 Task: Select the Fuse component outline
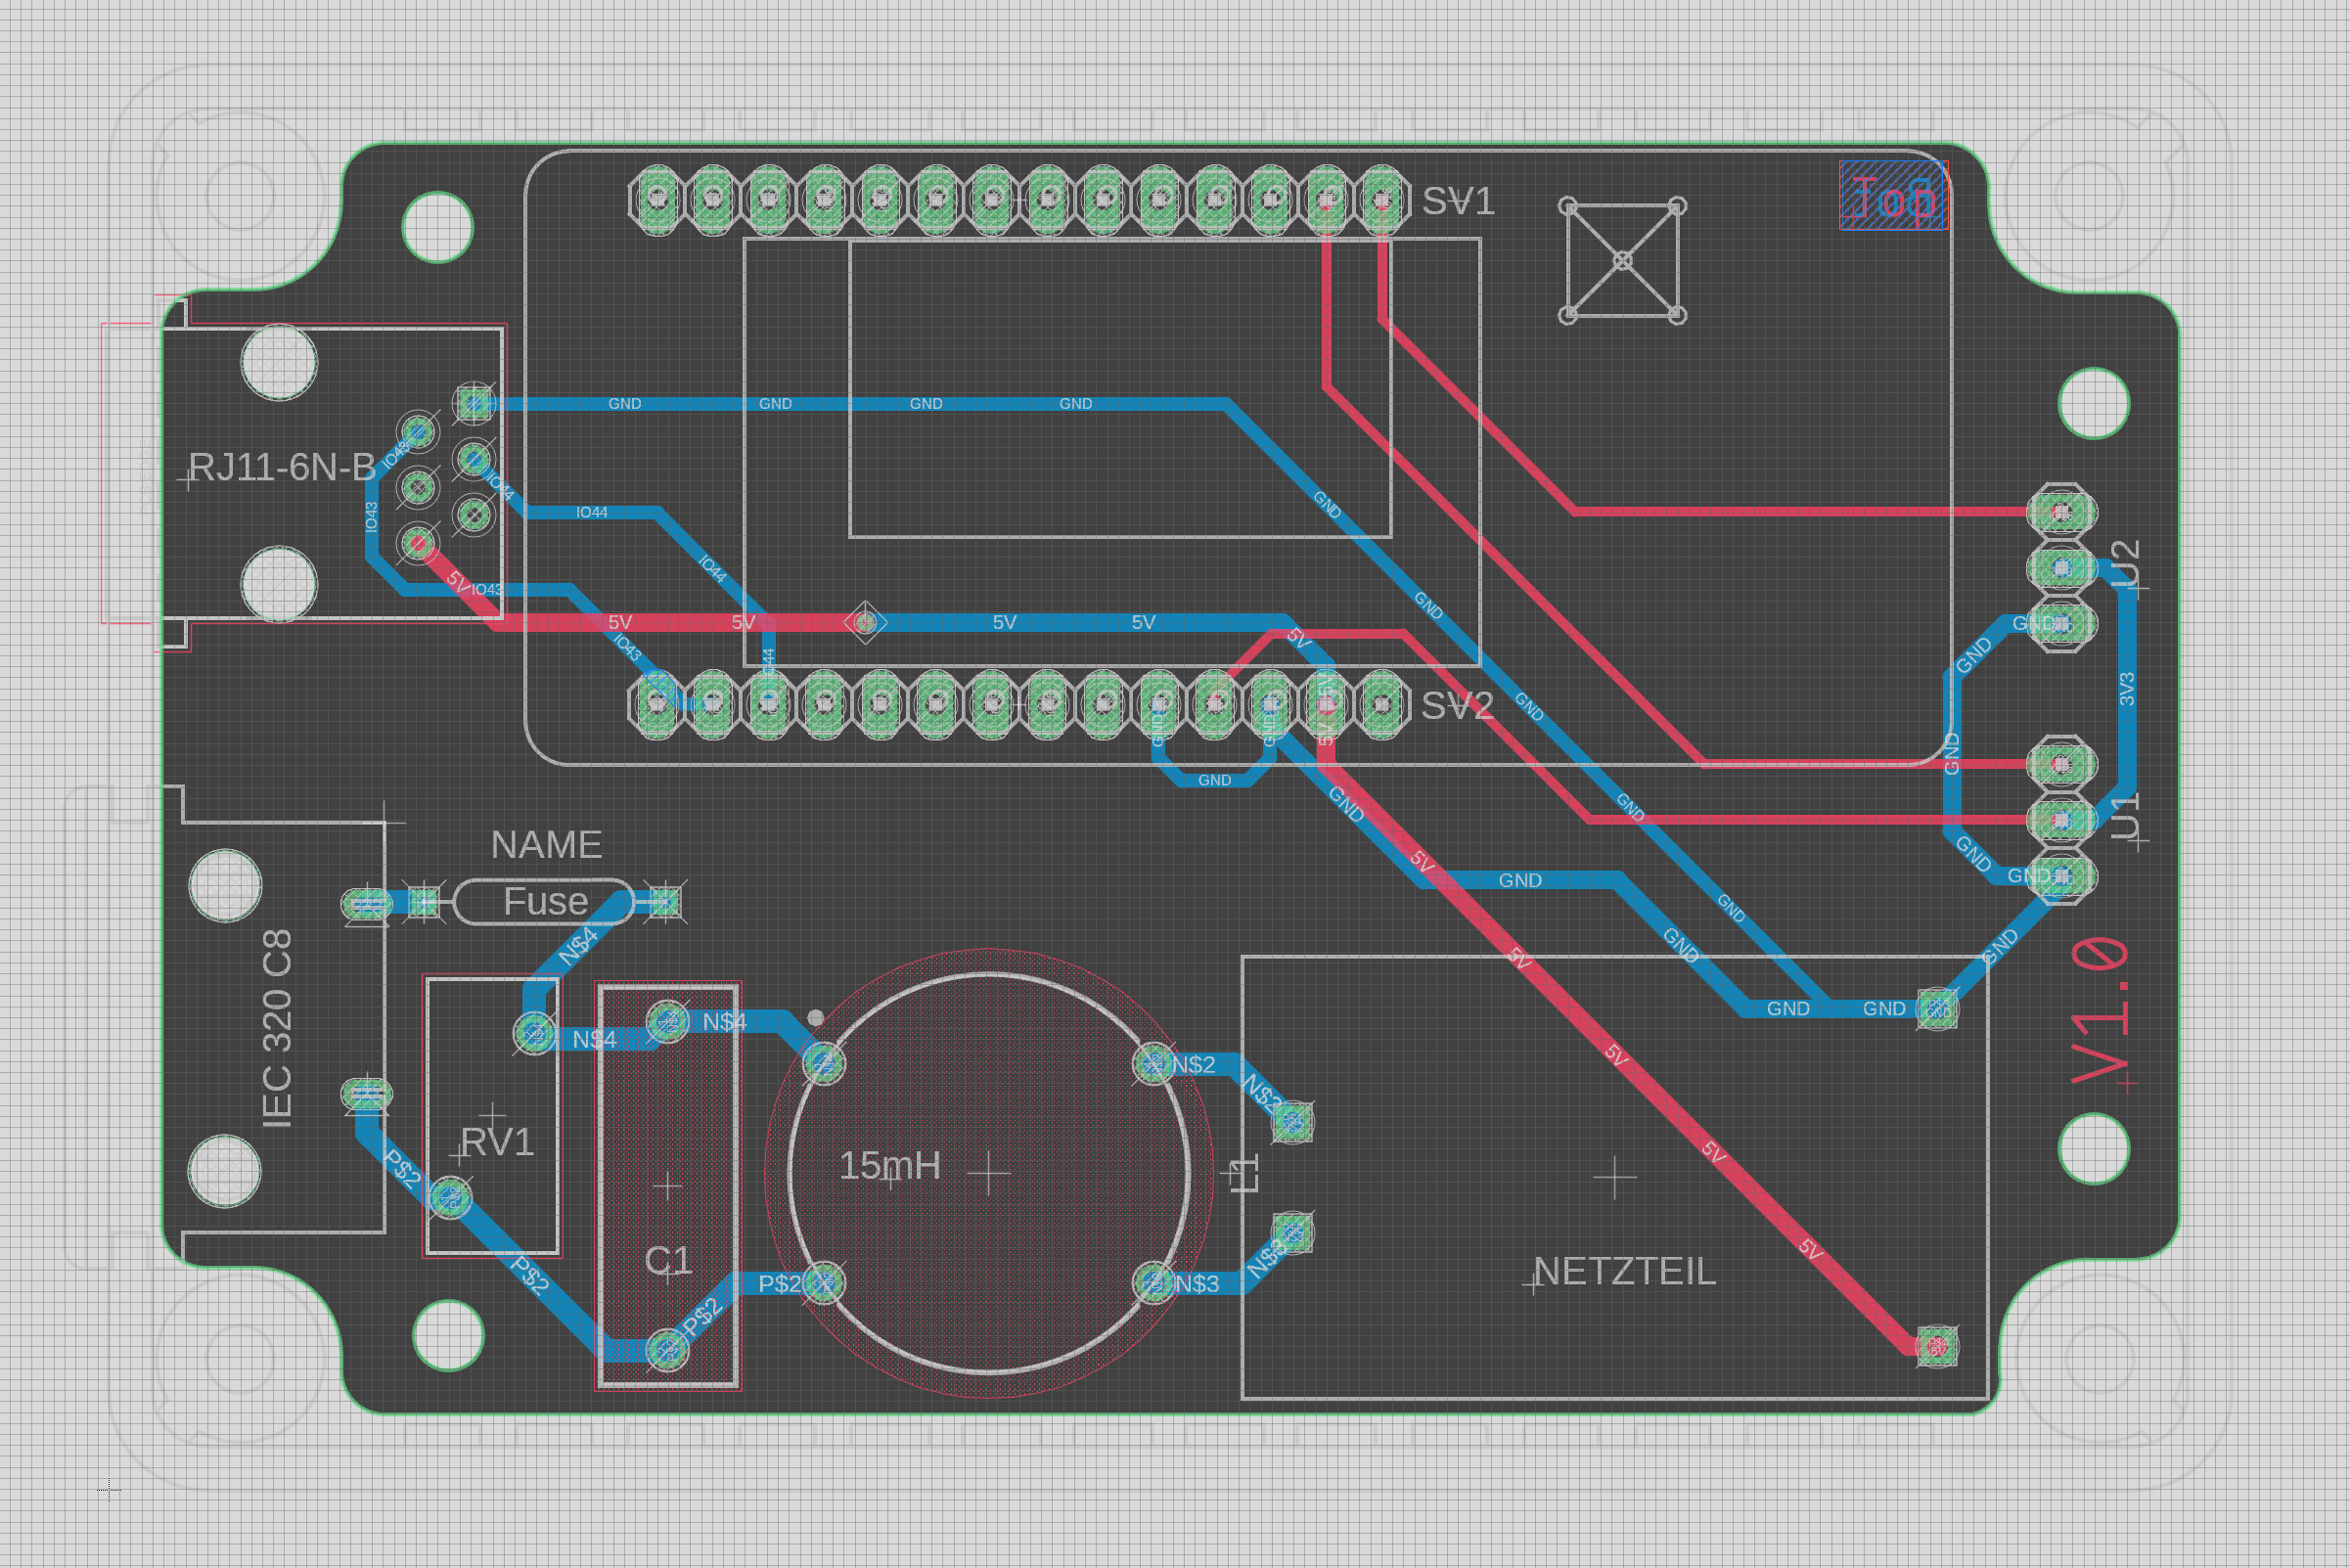[544, 902]
